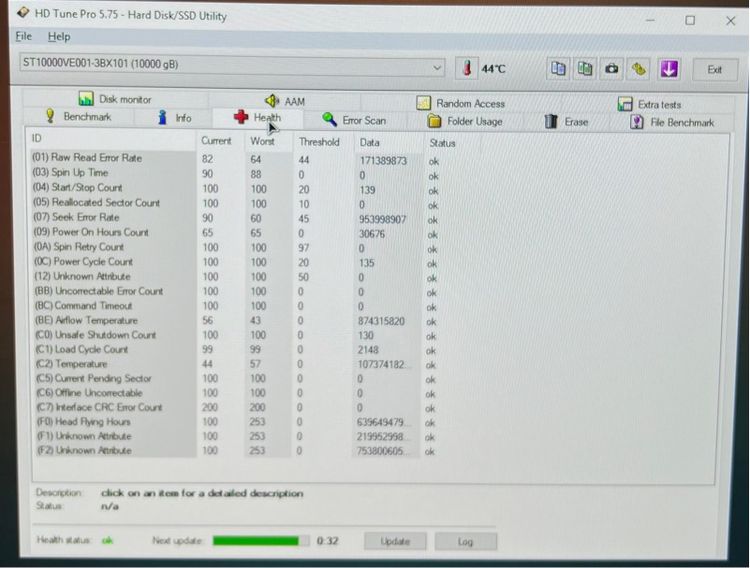750x568 pixels.
Task: Switch to the Folder Usage tab
Action: pos(464,121)
